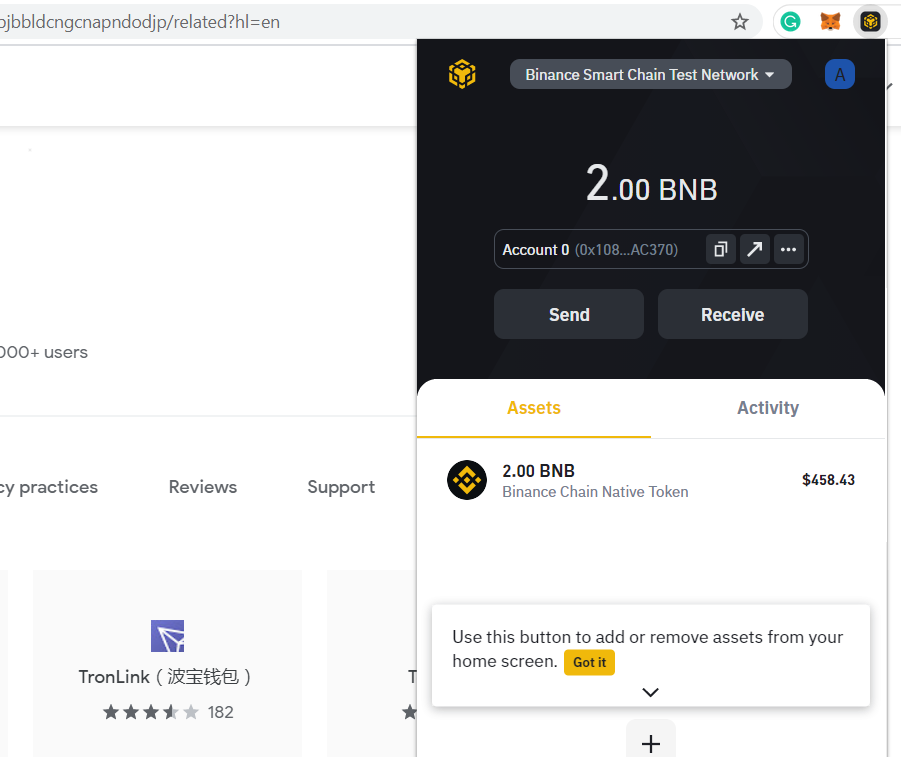The image size is (901, 757).
Task: Open the three-dots account options menu
Action: [x=788, y=249]
